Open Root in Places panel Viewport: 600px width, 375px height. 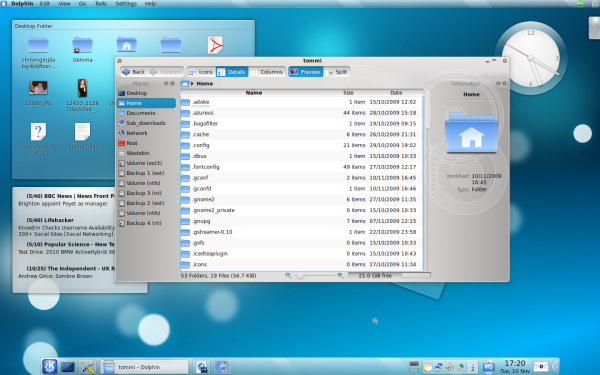[147, 143]
